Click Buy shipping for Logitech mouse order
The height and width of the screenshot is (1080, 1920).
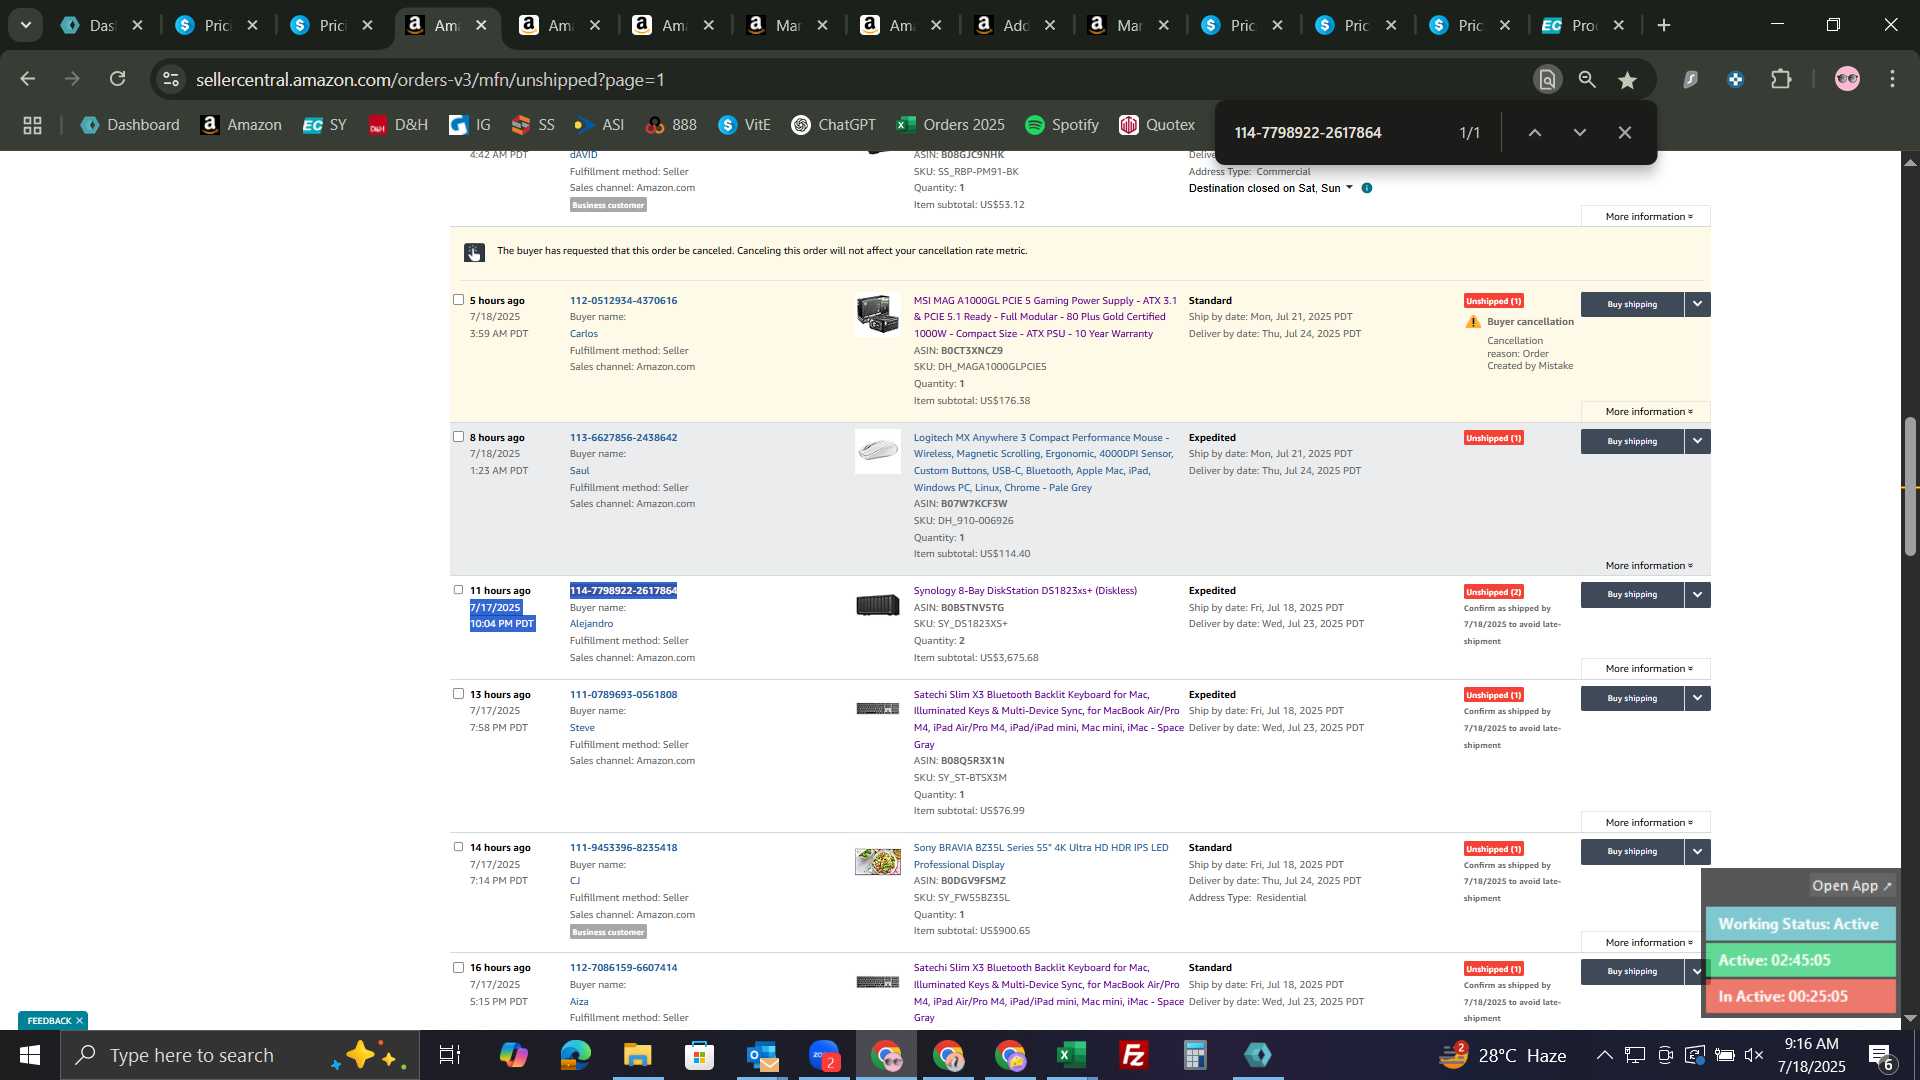(1632, 441)
